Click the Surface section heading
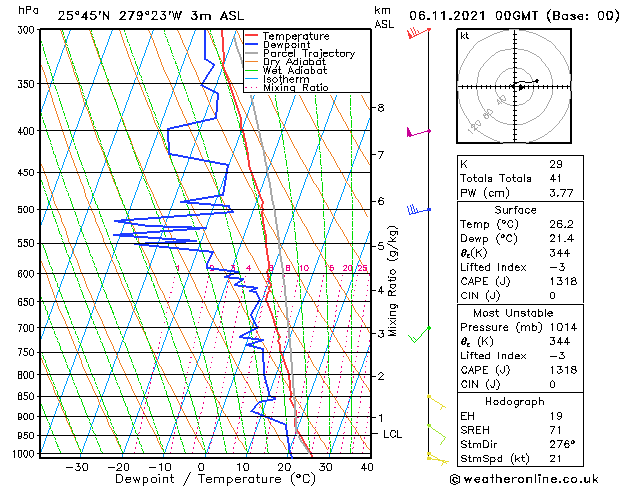Screen dimensions: 629x486 [x=515, y=210]
